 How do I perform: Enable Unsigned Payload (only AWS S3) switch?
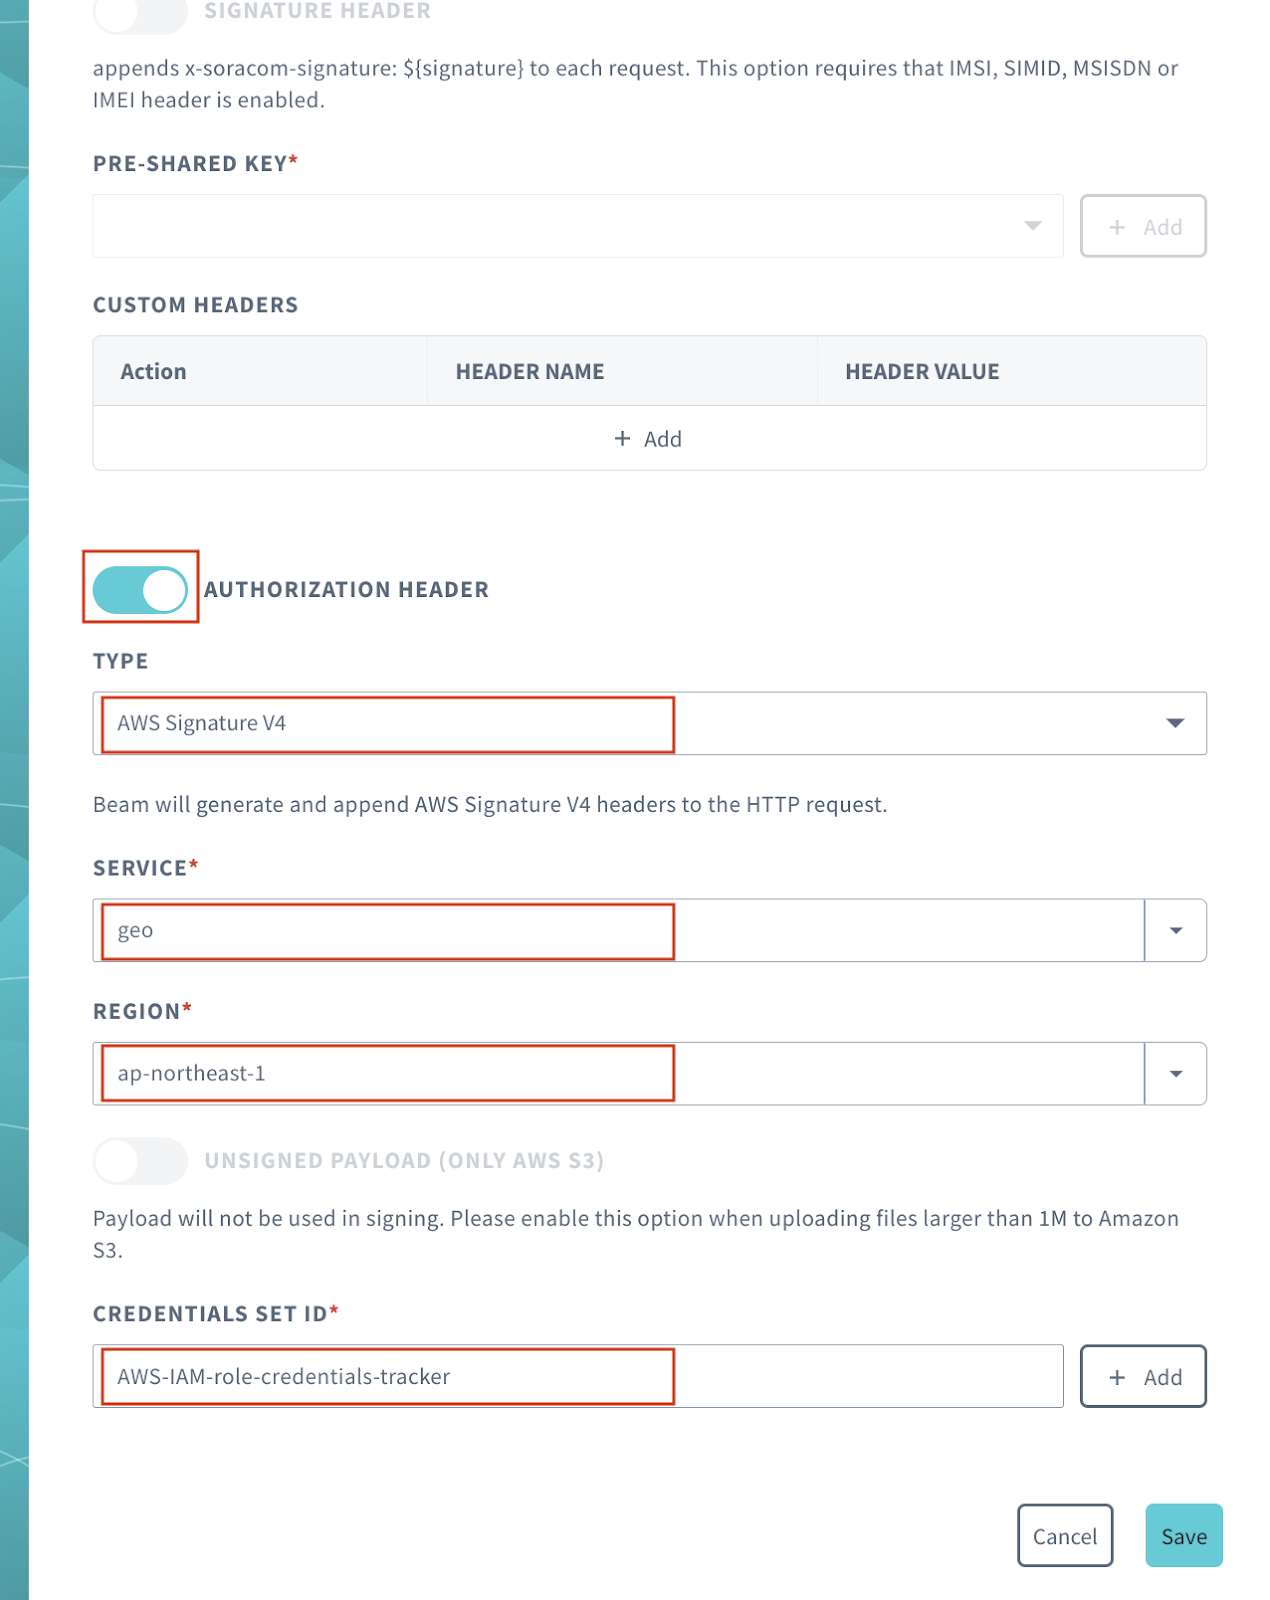pyautogui.click(x=140, y=1160)
